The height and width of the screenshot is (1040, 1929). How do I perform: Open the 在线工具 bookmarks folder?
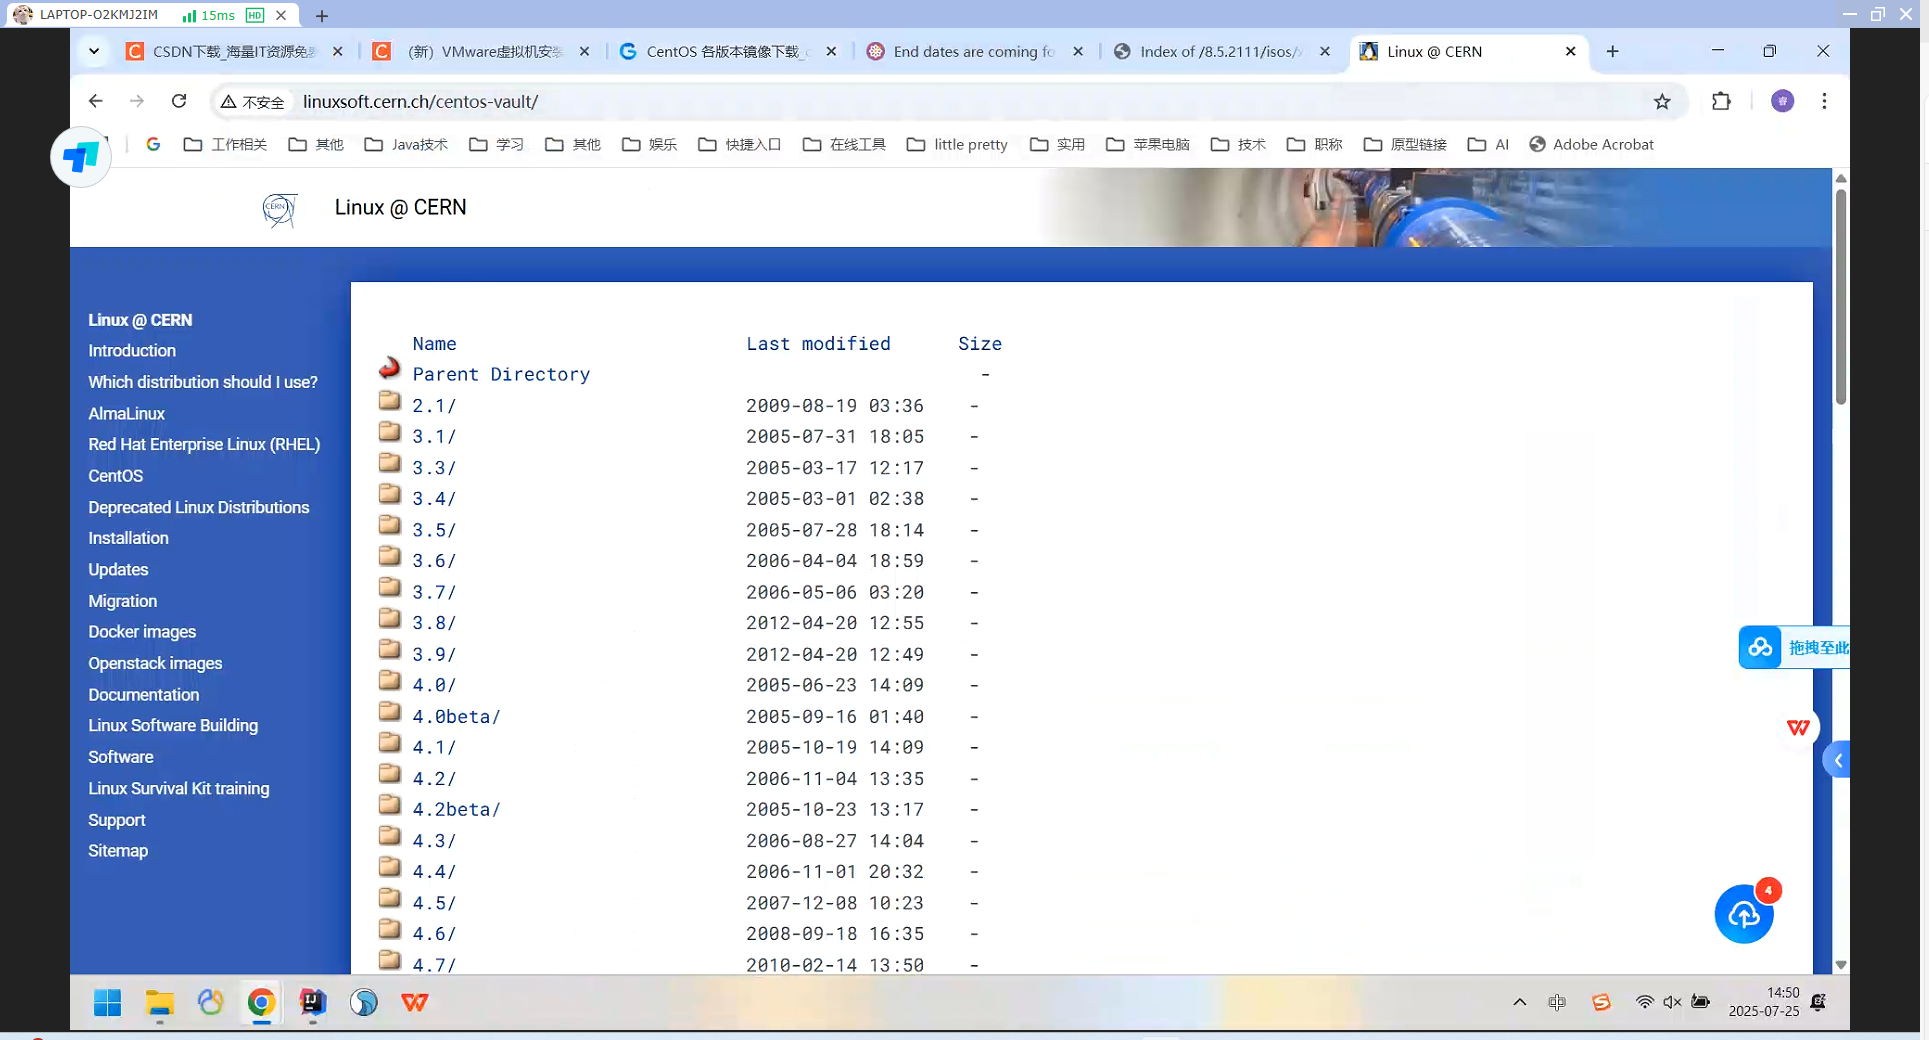[844, 144]
